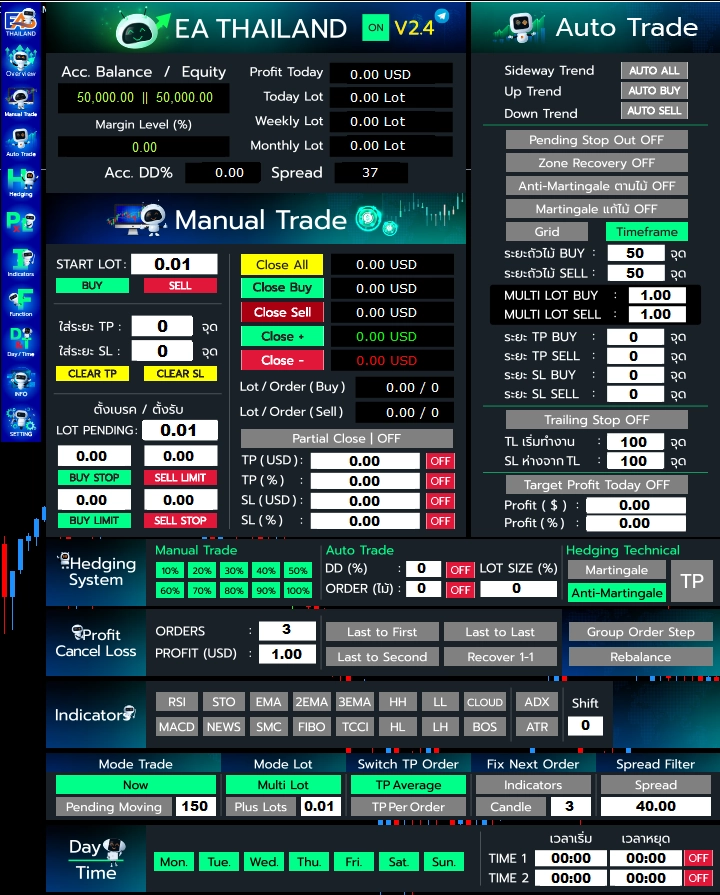
Task: Click the Spread filter value 40.00
Action: pos(655,806)
